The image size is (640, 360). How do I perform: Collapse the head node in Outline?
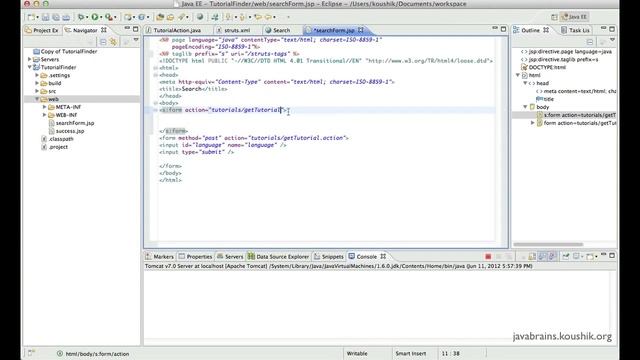coord(525,83)
